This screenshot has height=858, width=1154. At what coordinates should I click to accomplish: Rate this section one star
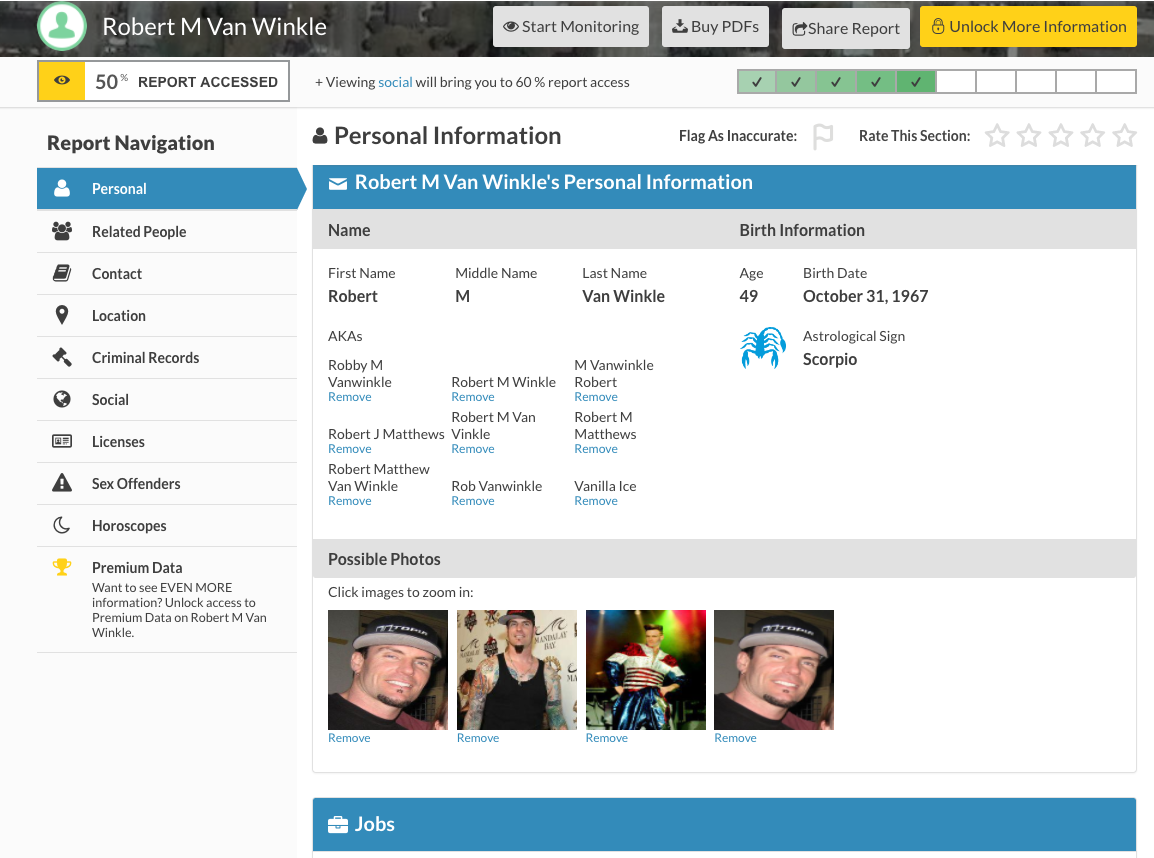coord(997,136)
